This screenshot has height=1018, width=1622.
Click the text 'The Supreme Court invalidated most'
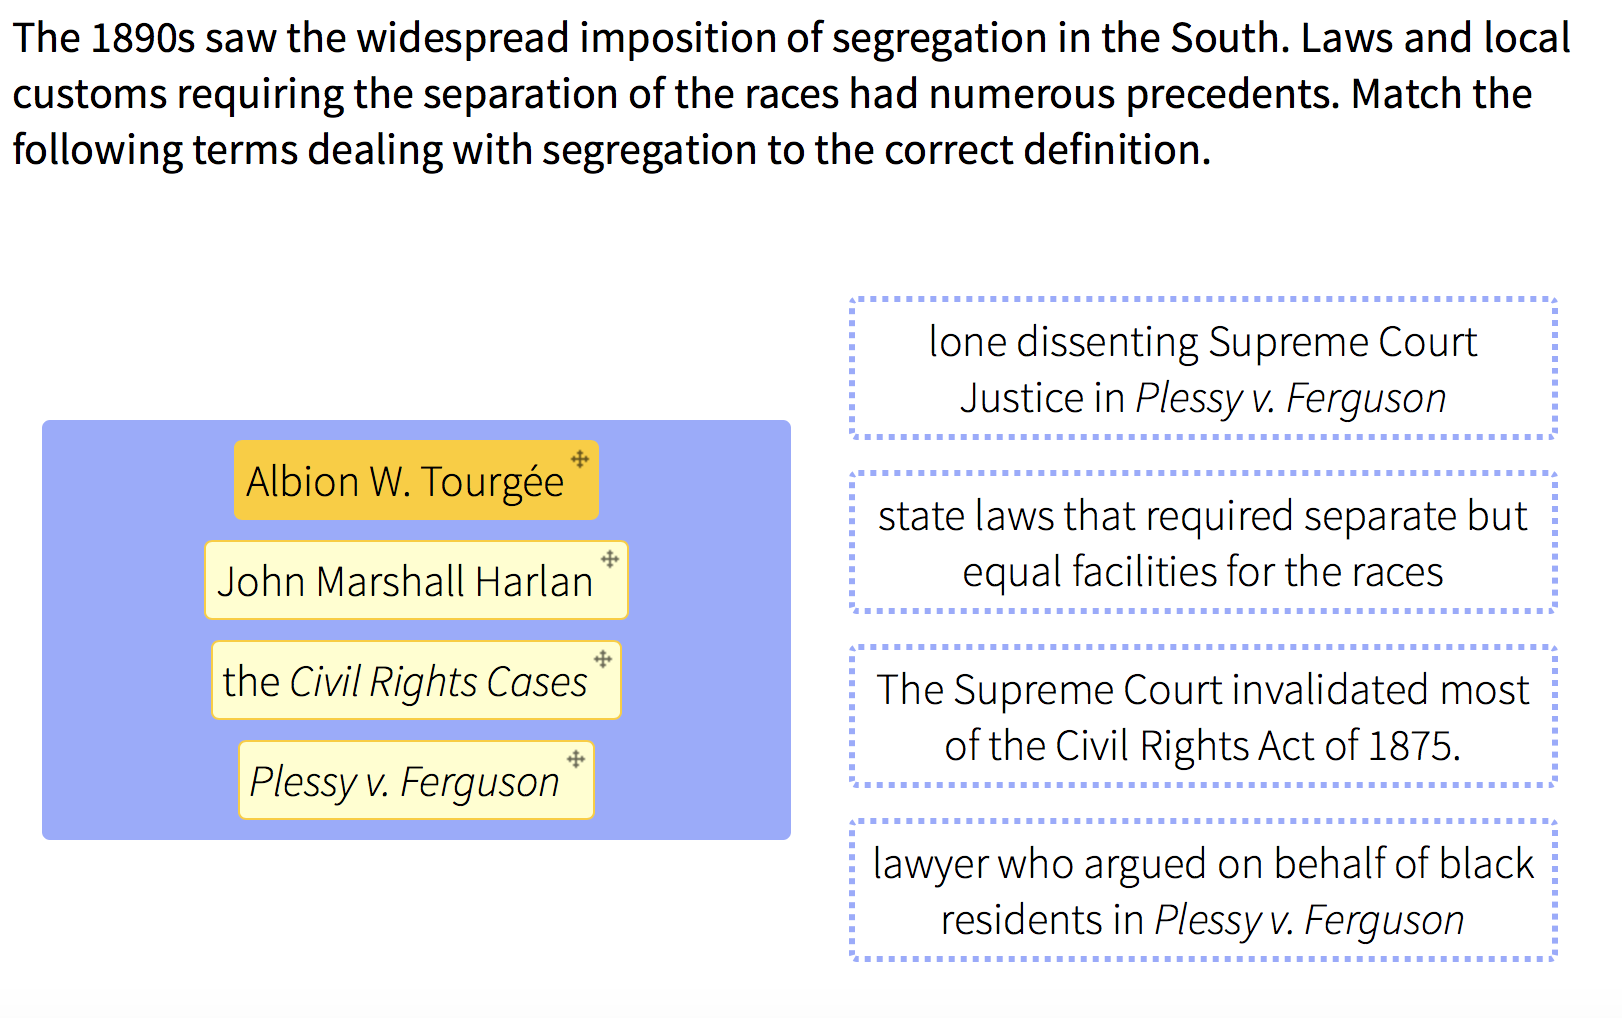(1203, 690)
